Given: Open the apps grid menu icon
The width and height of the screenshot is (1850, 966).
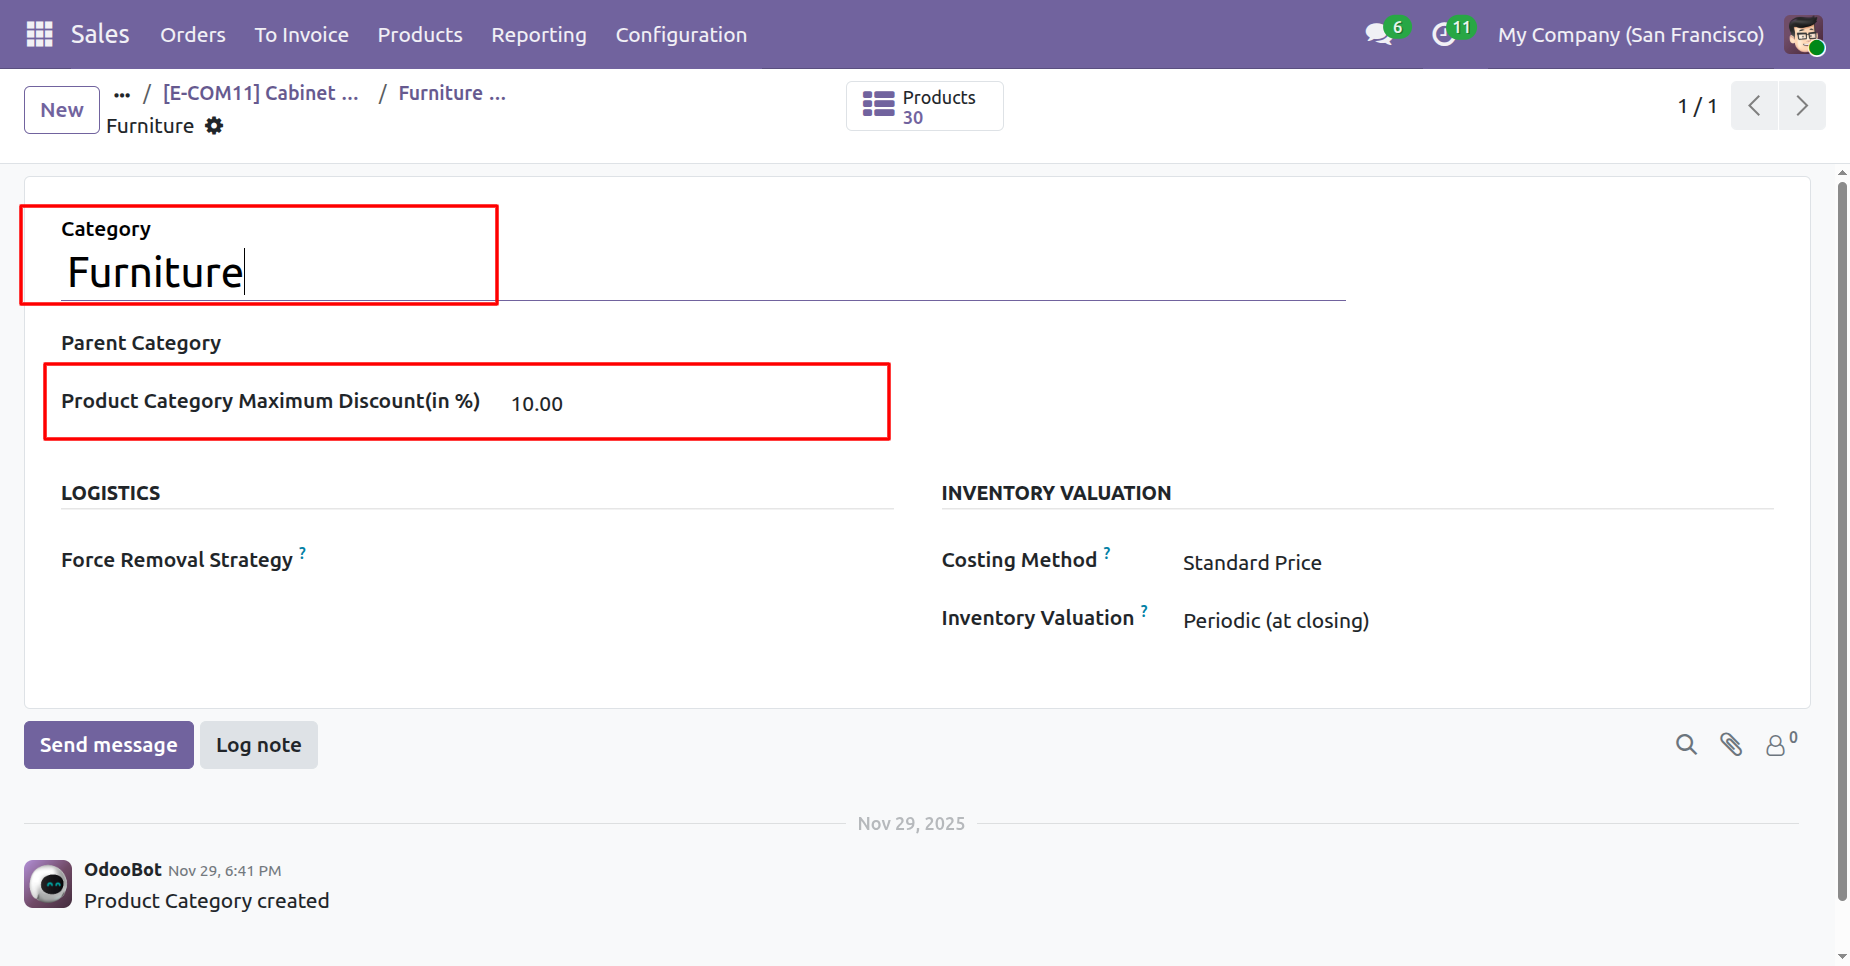Looking at the screenshot, I should point(39,34).
